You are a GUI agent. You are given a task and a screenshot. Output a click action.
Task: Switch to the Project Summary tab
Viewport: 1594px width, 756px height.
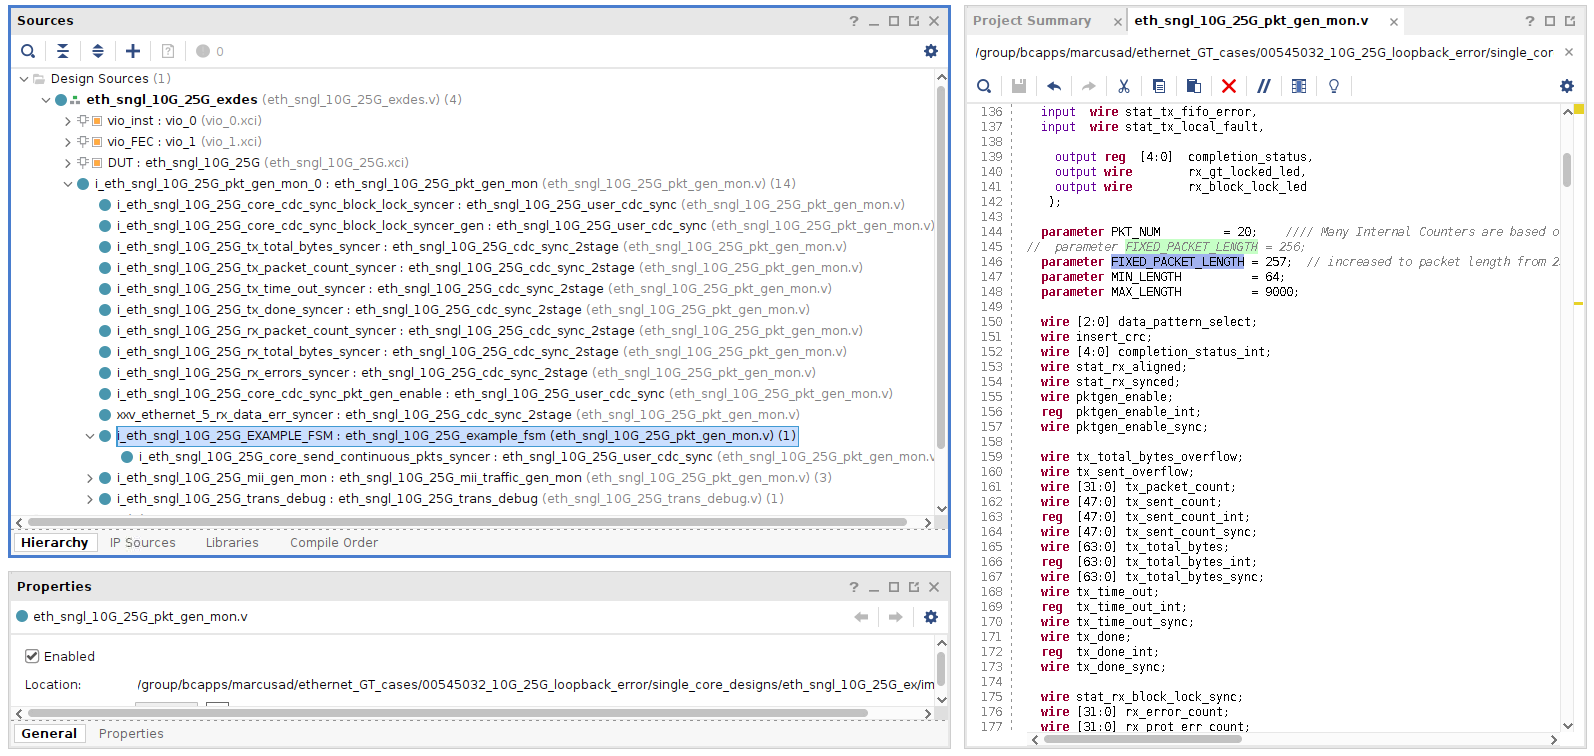[x=1032, y=20]
